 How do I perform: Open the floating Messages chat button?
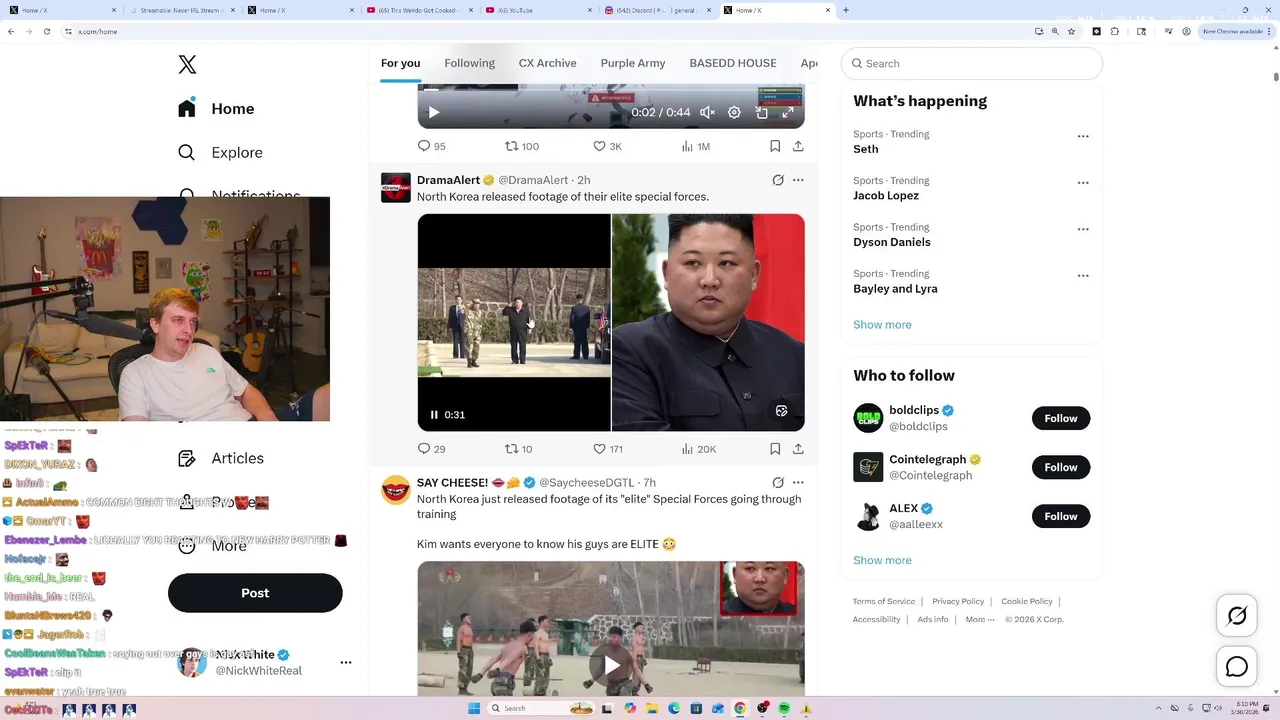click(x=1237, y=667)
